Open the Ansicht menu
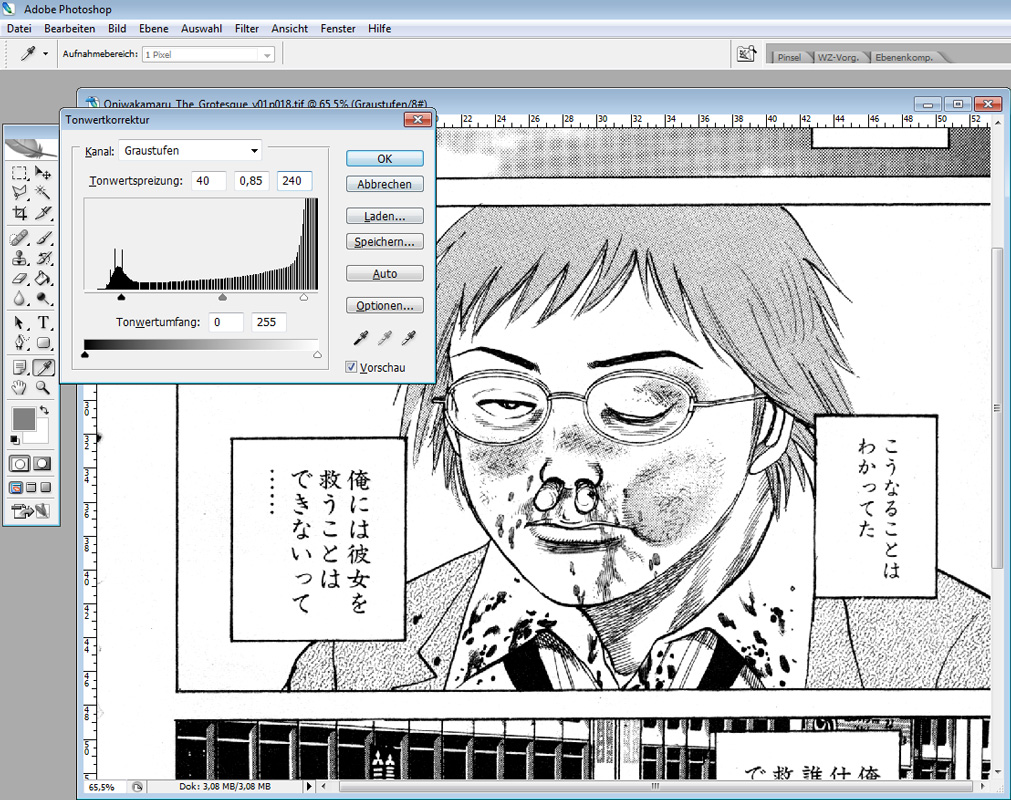The image size is (1011, 800). pos(290,28)
